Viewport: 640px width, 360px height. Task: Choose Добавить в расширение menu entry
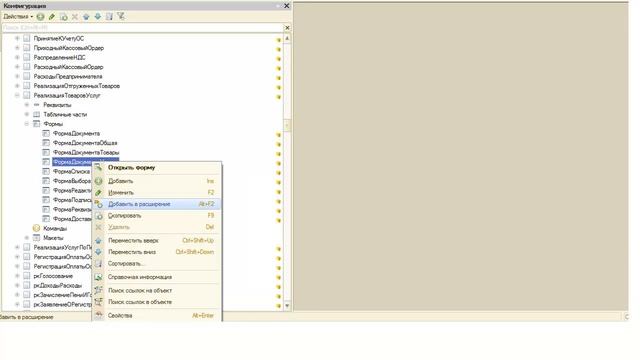(157, 204)
